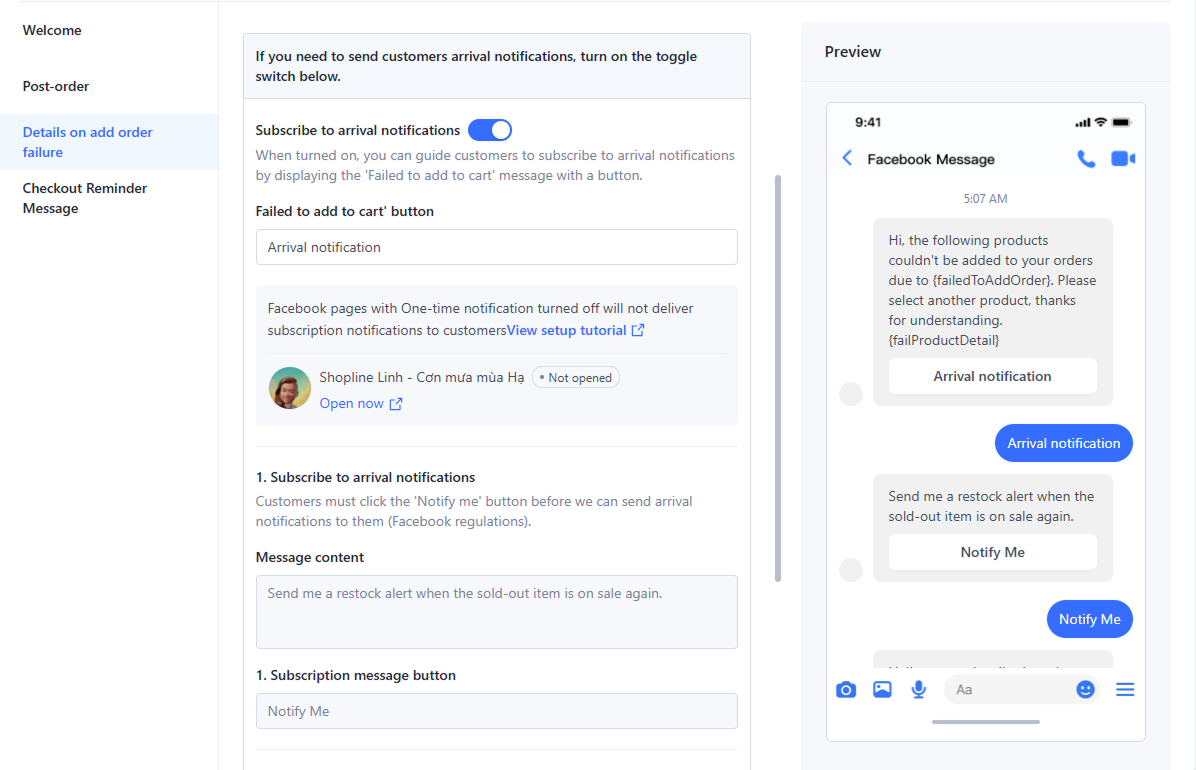Click the microphone icon in chat bar

pyautogui.click(x=918, y=689)
